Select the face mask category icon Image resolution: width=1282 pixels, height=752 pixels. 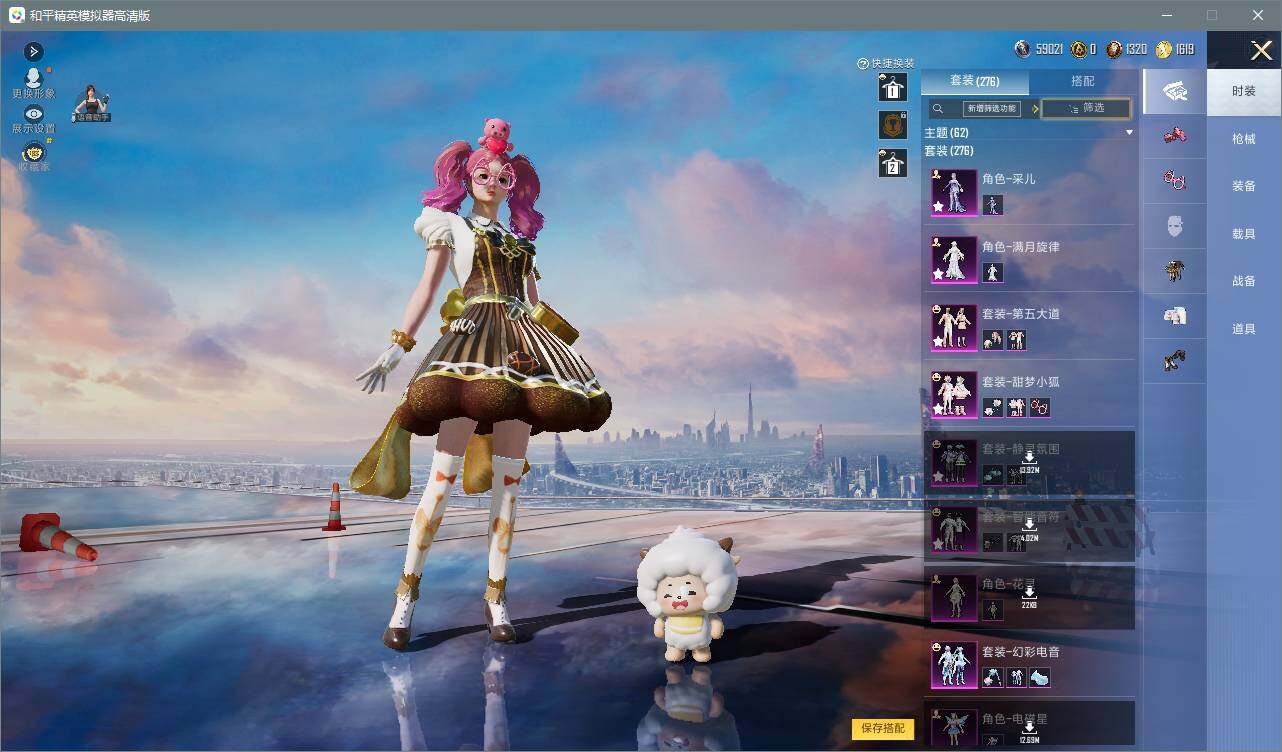(1175, 226)
